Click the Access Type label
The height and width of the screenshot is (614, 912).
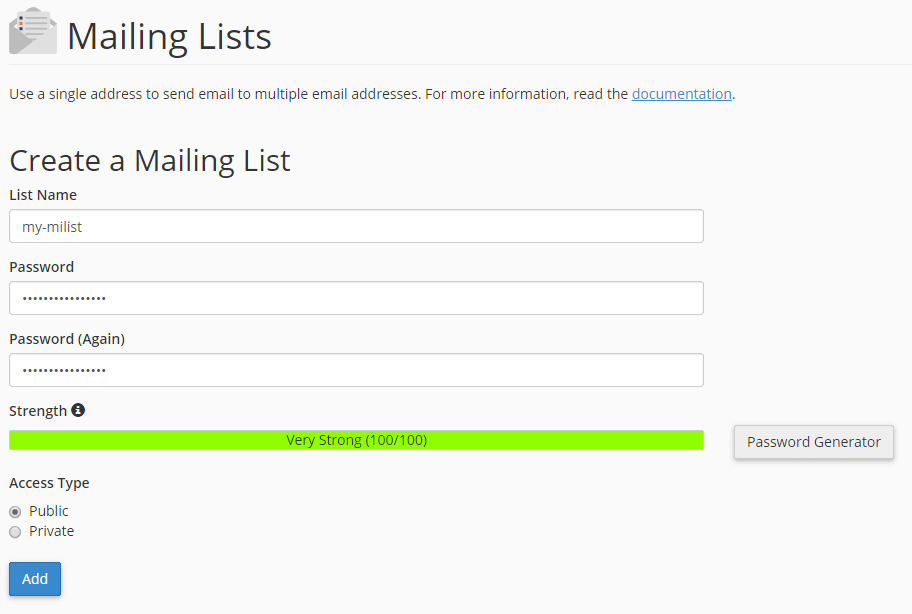pos(48,483)
